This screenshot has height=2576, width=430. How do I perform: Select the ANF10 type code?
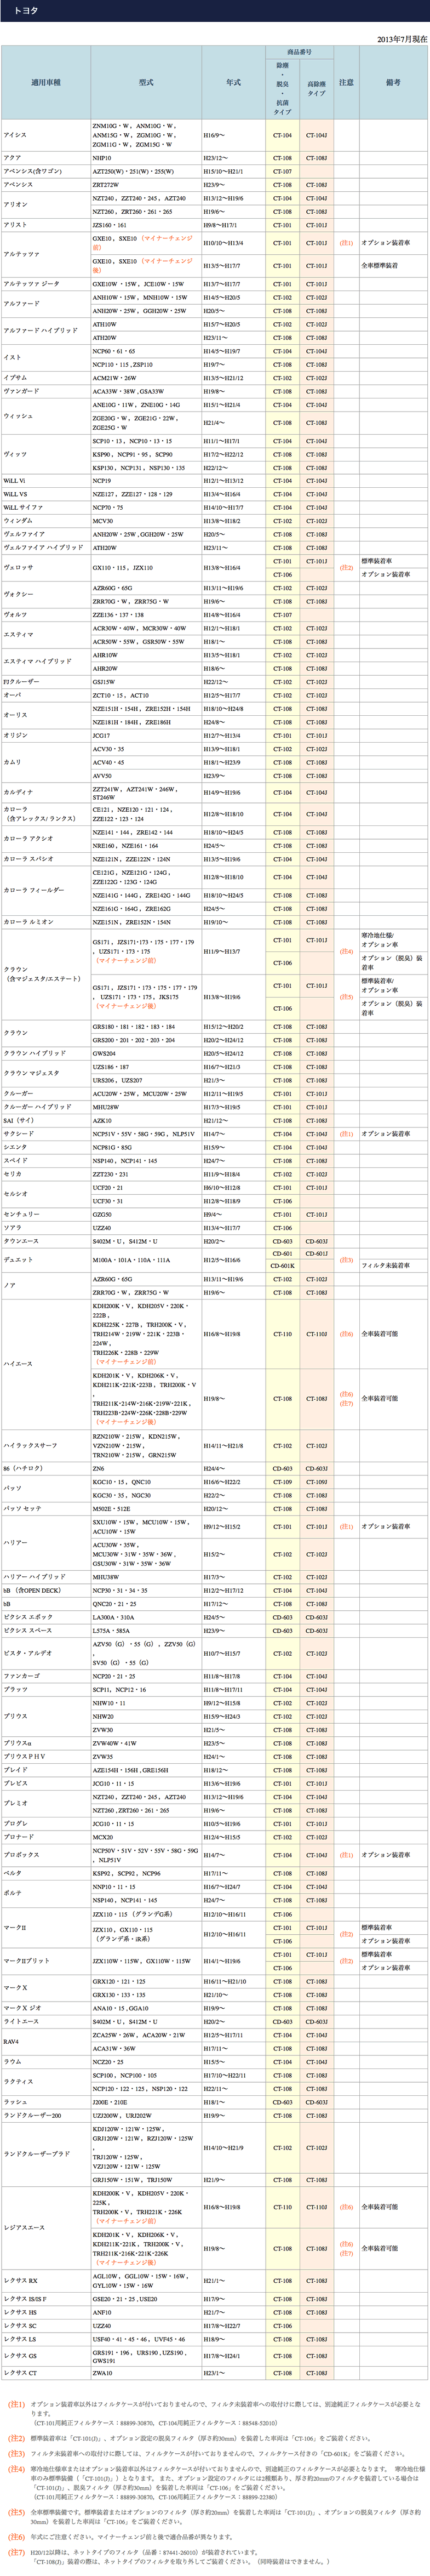click(x=102, y=2312)
